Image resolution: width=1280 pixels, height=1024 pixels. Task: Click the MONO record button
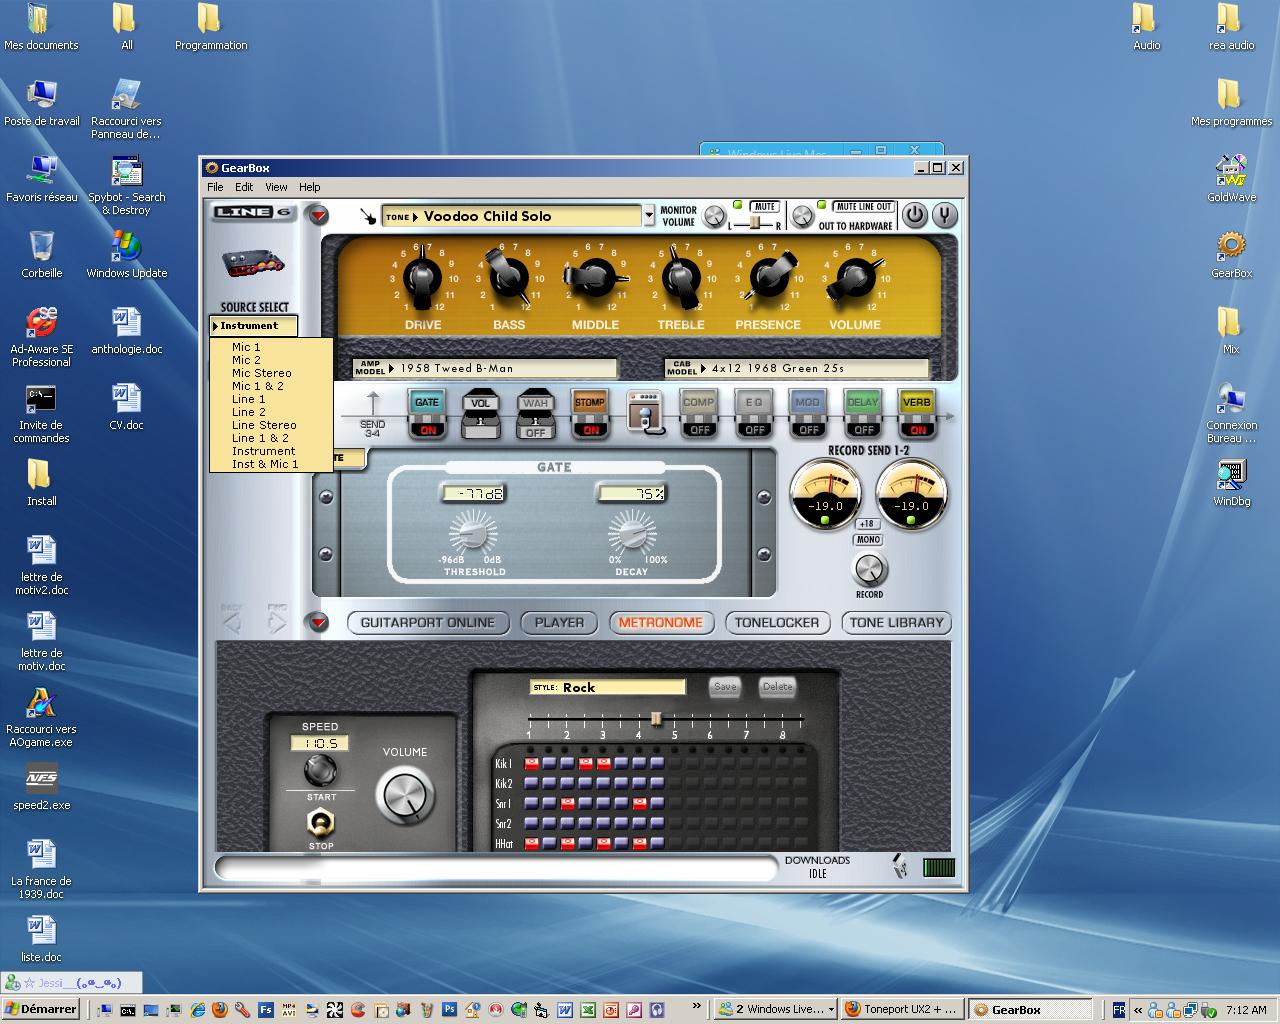tap(868, 540)
